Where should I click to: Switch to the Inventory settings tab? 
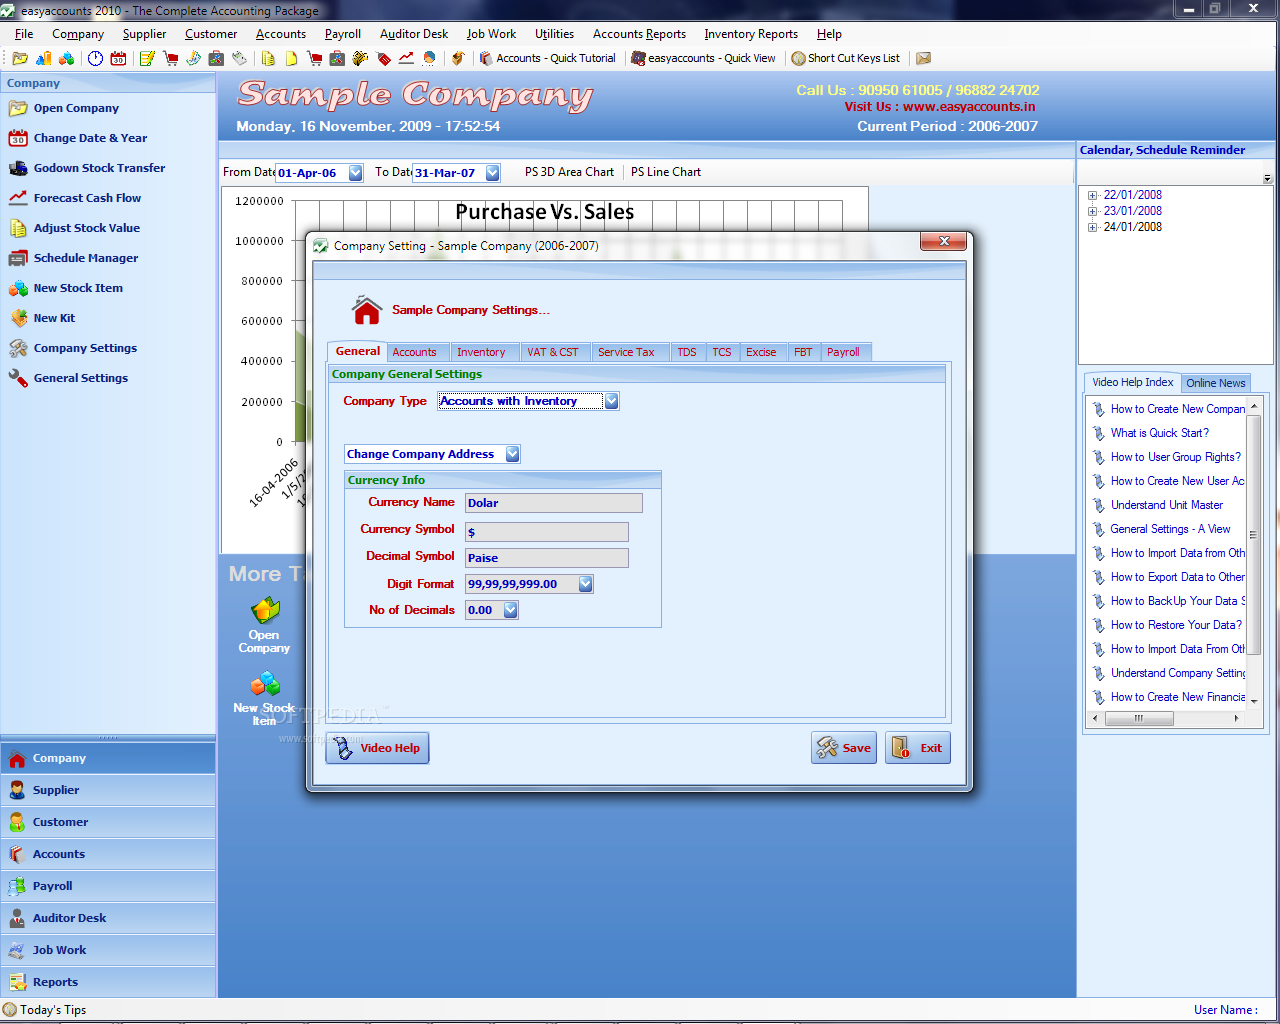pos(481,352)
